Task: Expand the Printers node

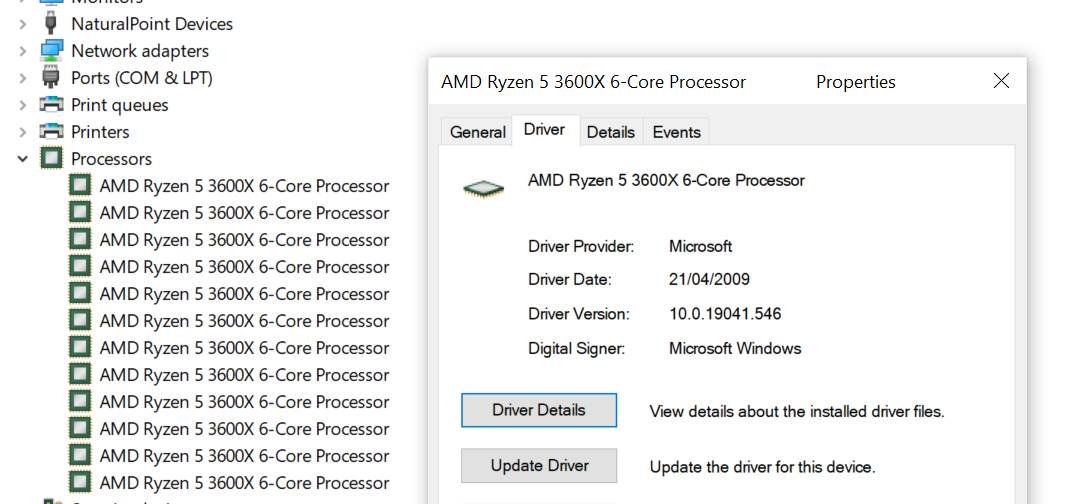Action: (23, 132)
